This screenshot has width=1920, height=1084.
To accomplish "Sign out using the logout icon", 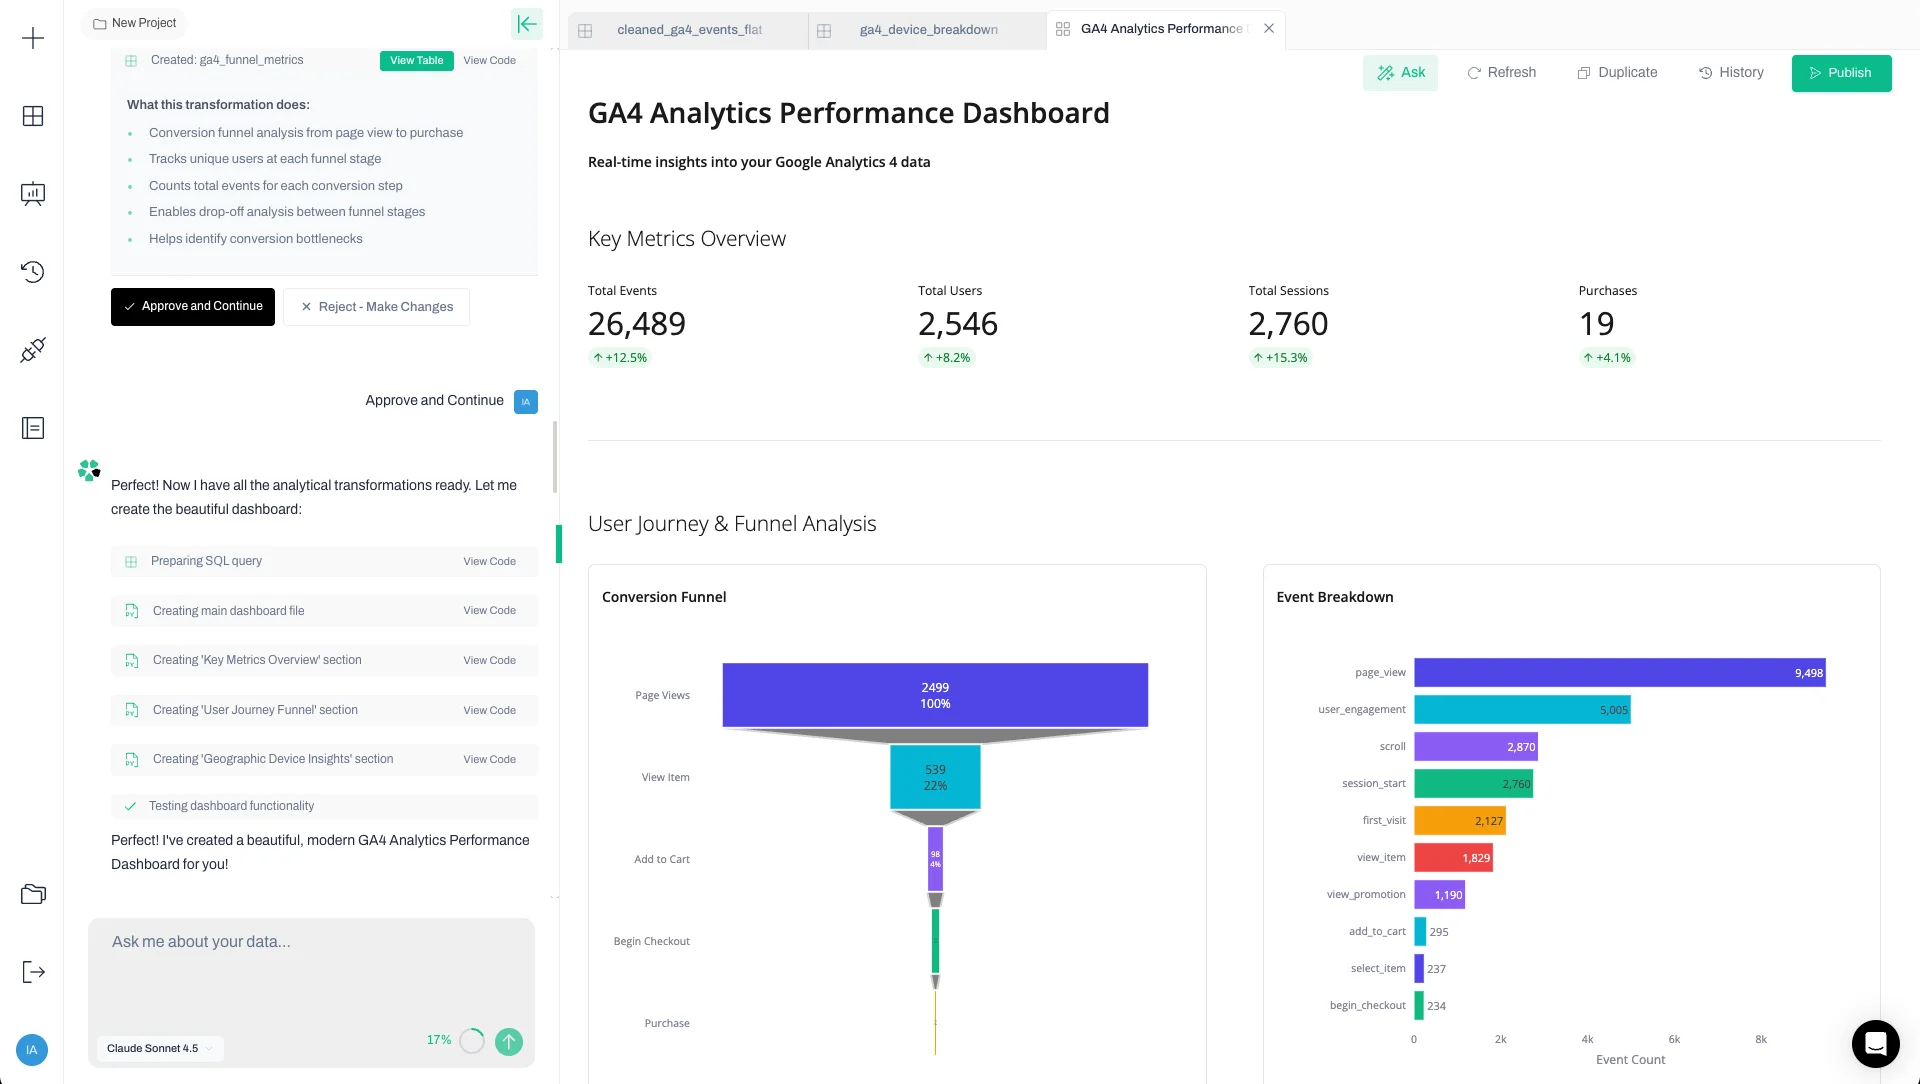I will coord(33,971).
